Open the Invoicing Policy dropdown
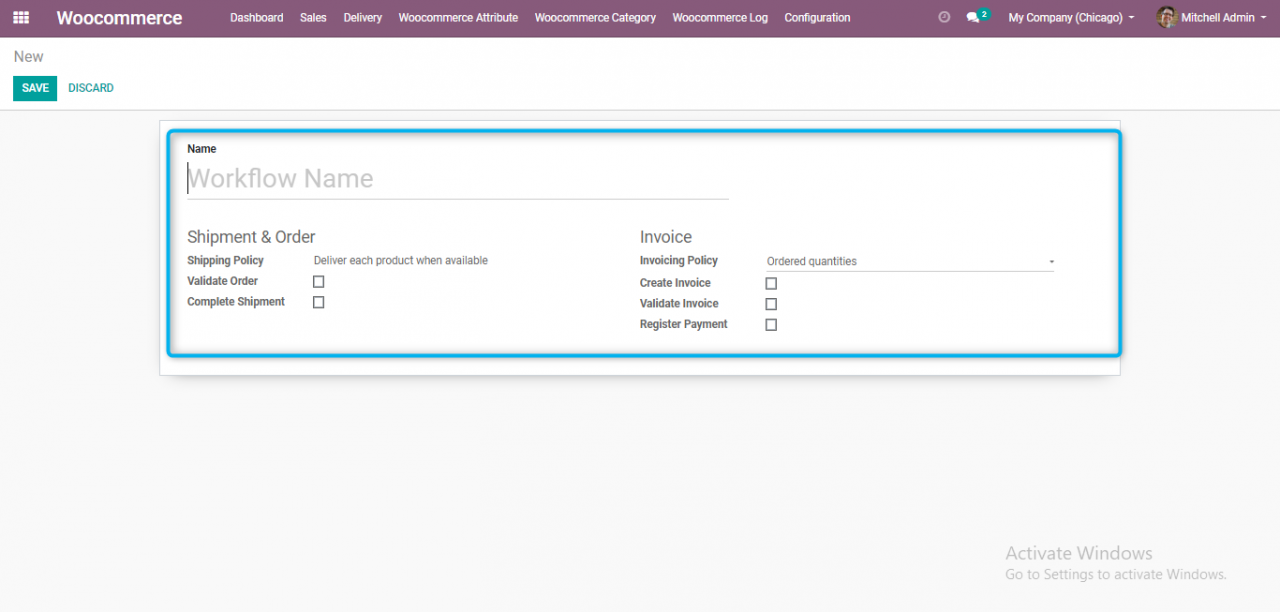Image resolution: width=1280 pixels, height=612 pixels. (x=1049, y=261)
